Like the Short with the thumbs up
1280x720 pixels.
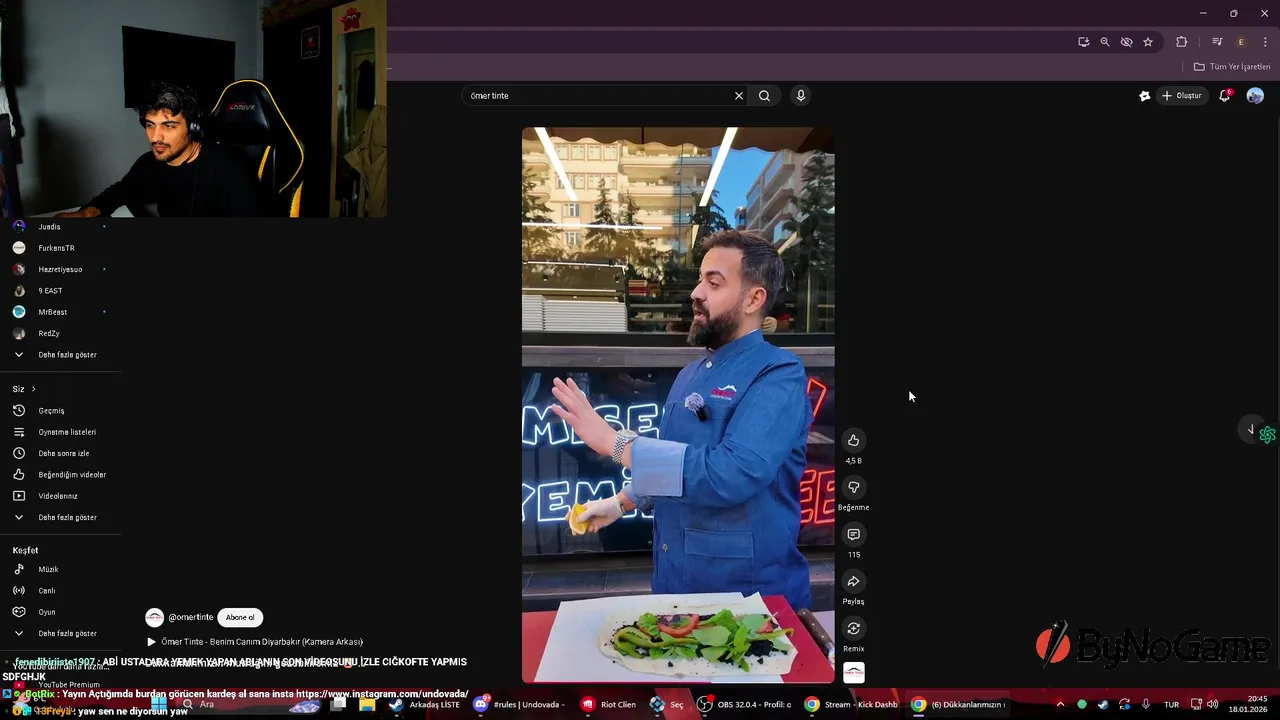pos(853,440)
